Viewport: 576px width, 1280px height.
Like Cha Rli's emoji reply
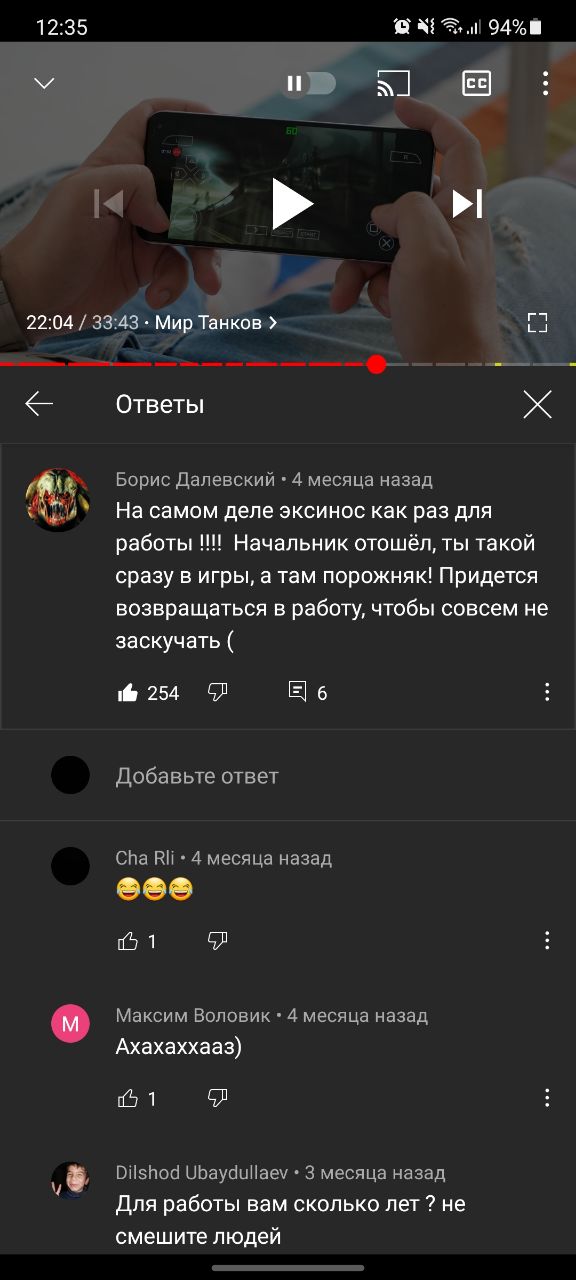(x=128, y=941)
